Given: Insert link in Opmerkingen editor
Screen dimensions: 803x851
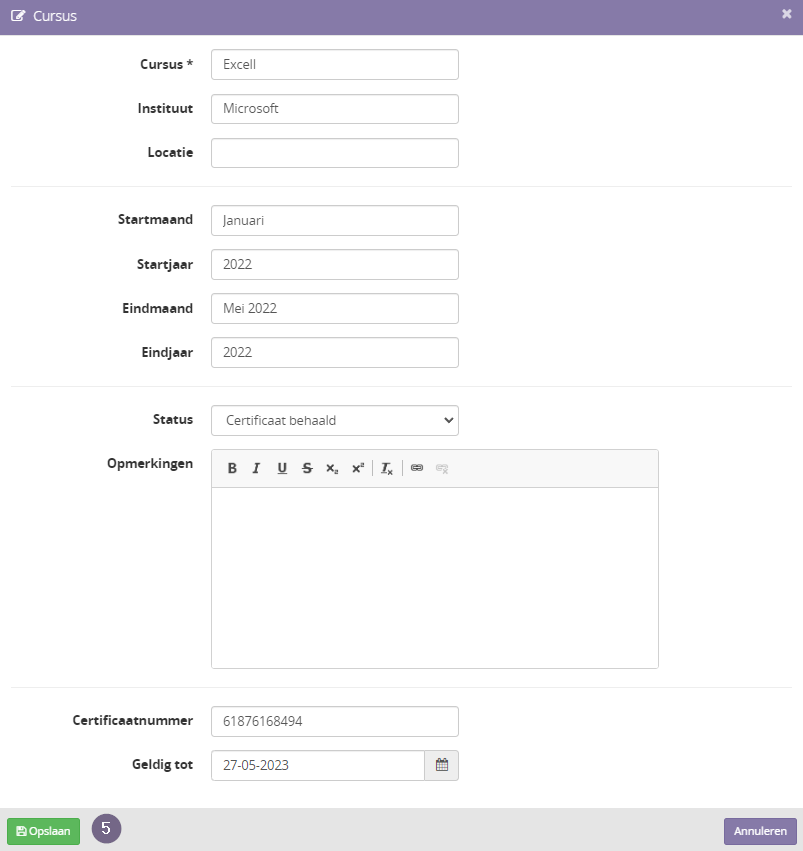Looking at the screenshot, I should [x=417, y=468].
